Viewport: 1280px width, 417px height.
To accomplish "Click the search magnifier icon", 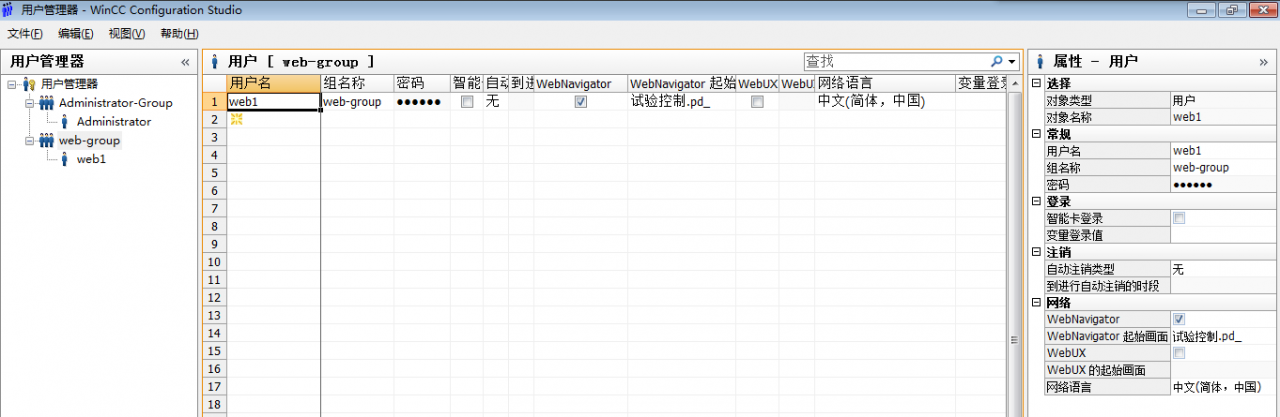I will 996,61.
